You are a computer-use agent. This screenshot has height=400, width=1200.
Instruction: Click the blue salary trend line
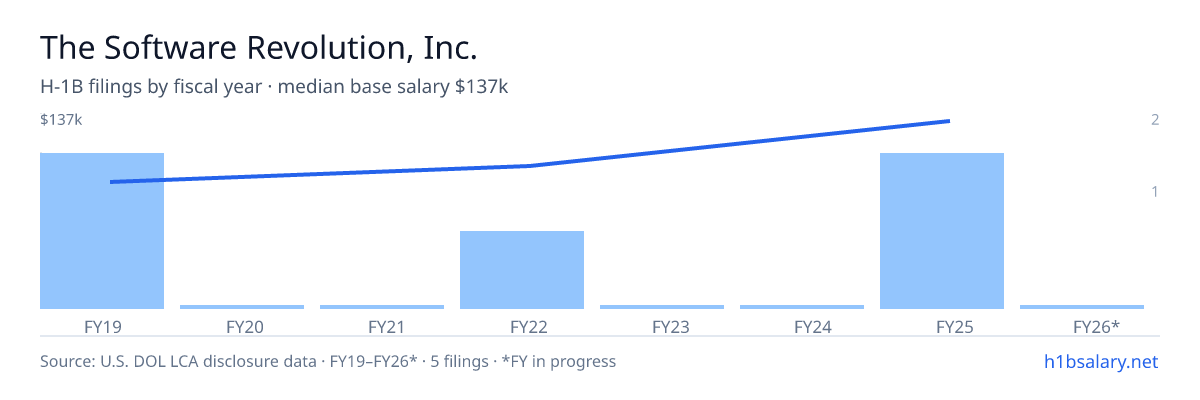point(530,166)
